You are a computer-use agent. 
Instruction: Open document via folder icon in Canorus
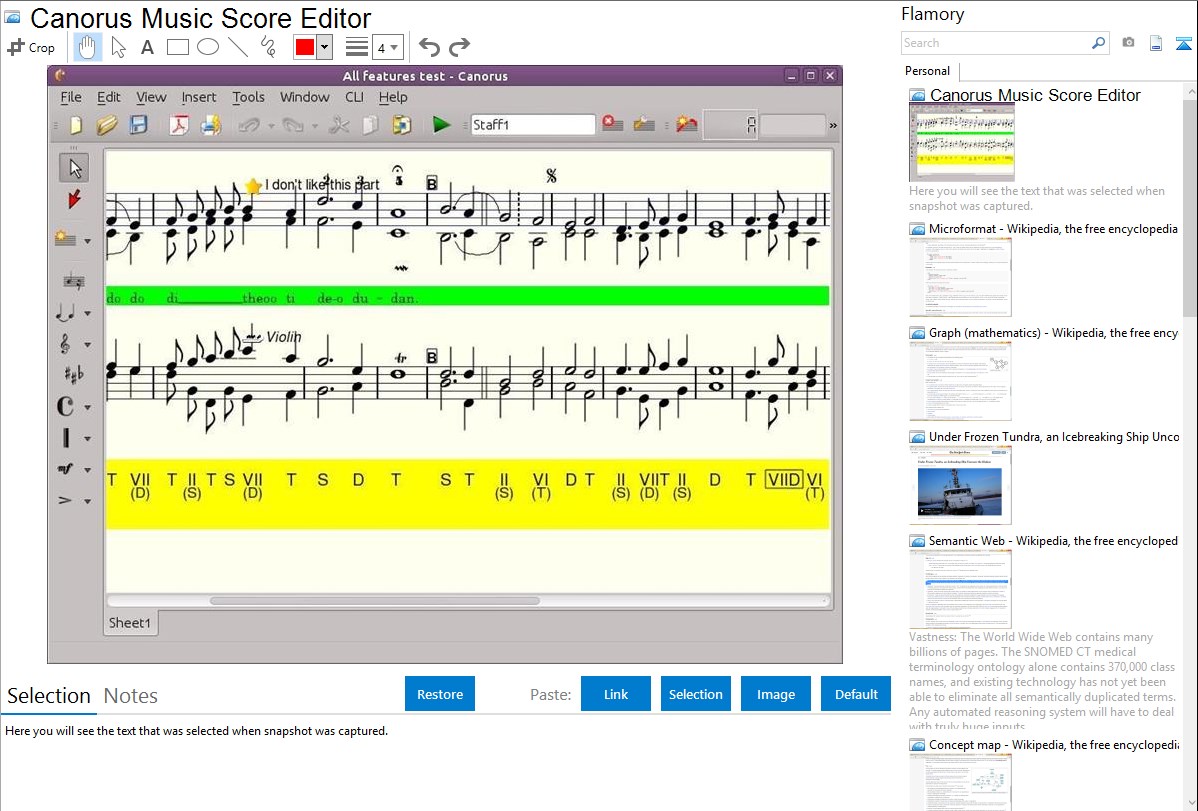pos(107,125)
